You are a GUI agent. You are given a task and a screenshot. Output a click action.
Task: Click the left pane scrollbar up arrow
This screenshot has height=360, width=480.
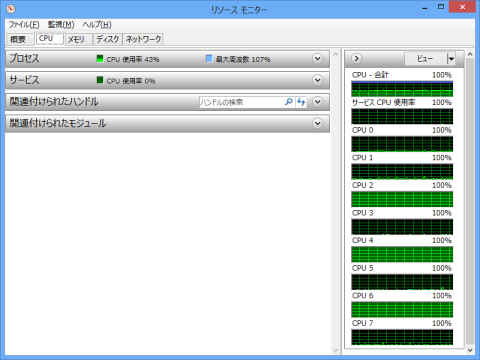(336, 54)
